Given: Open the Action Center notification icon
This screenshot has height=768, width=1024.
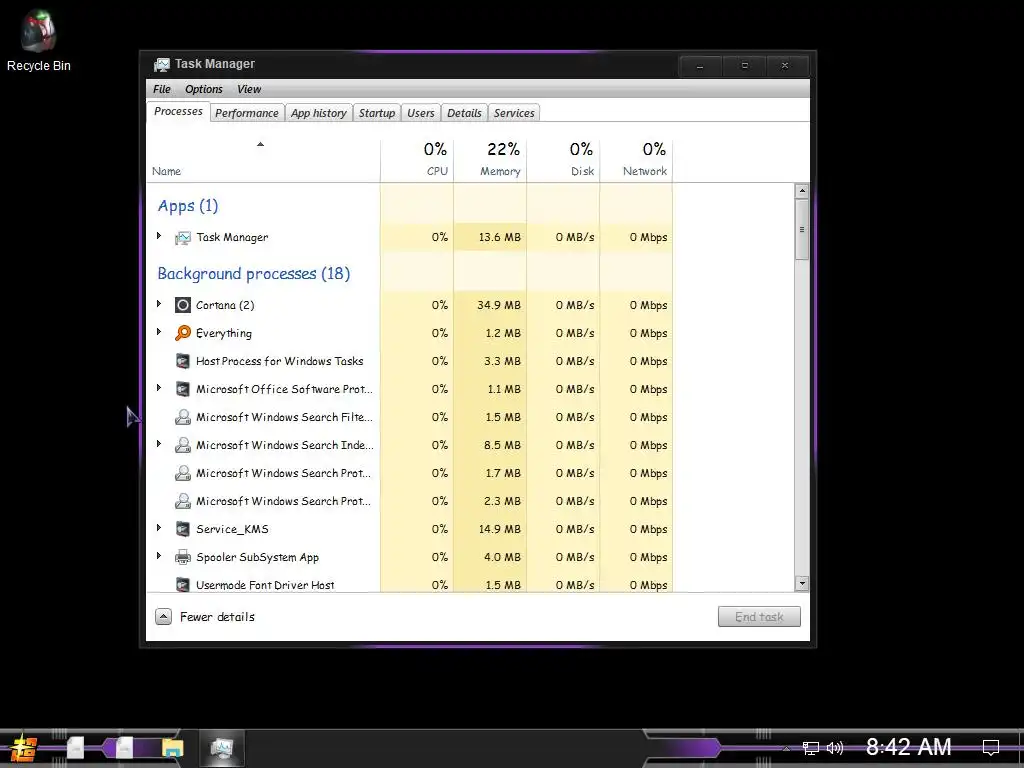Looking at the screenshot, I should [991, 747].
